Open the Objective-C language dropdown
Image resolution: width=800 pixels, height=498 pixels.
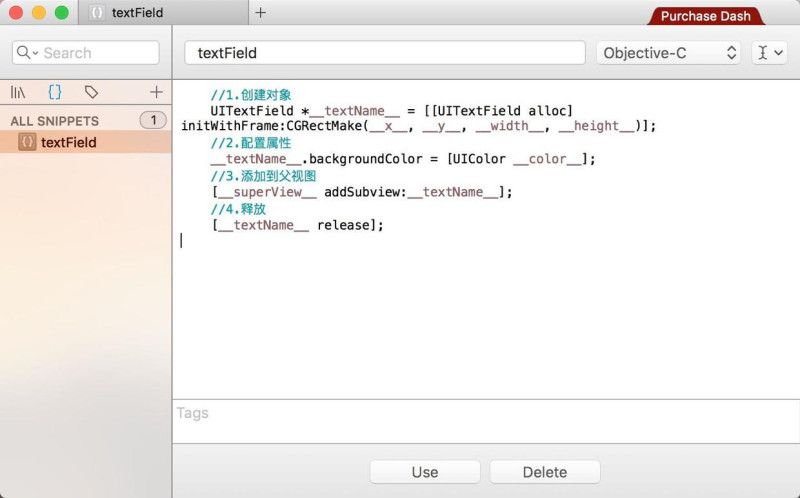coord(668,53)
